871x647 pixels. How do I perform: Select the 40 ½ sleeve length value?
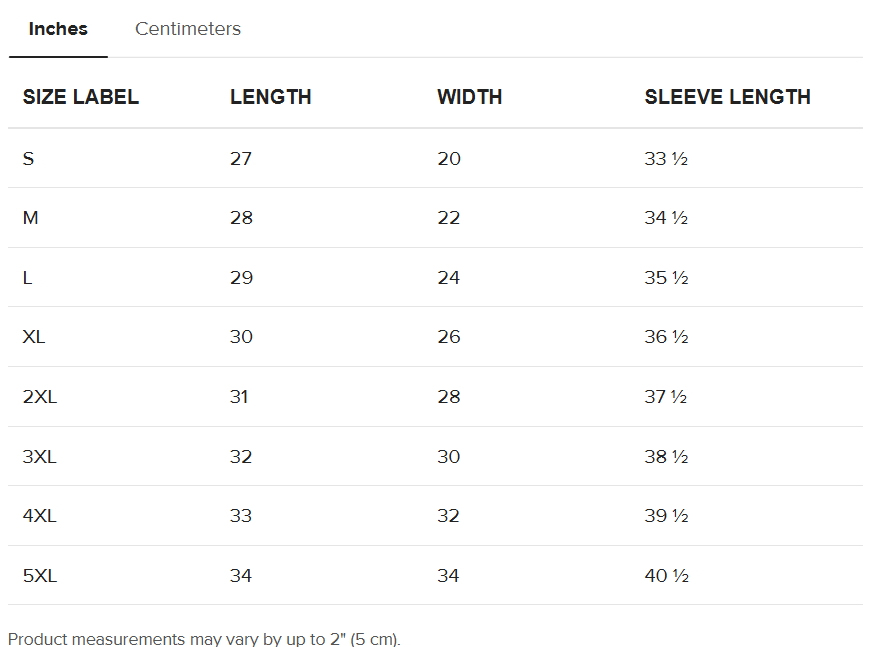pyautogui.click(x=667, y=576)
